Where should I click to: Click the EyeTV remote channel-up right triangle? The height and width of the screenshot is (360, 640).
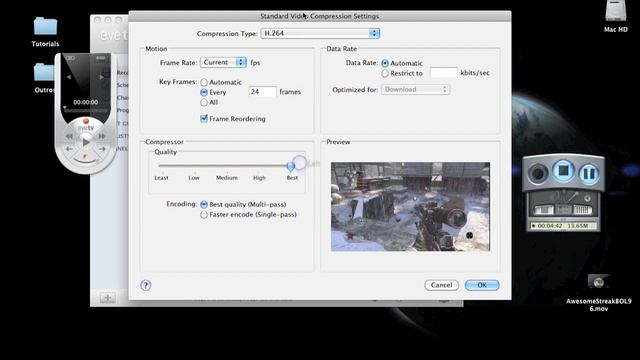[x=101, y=77]
